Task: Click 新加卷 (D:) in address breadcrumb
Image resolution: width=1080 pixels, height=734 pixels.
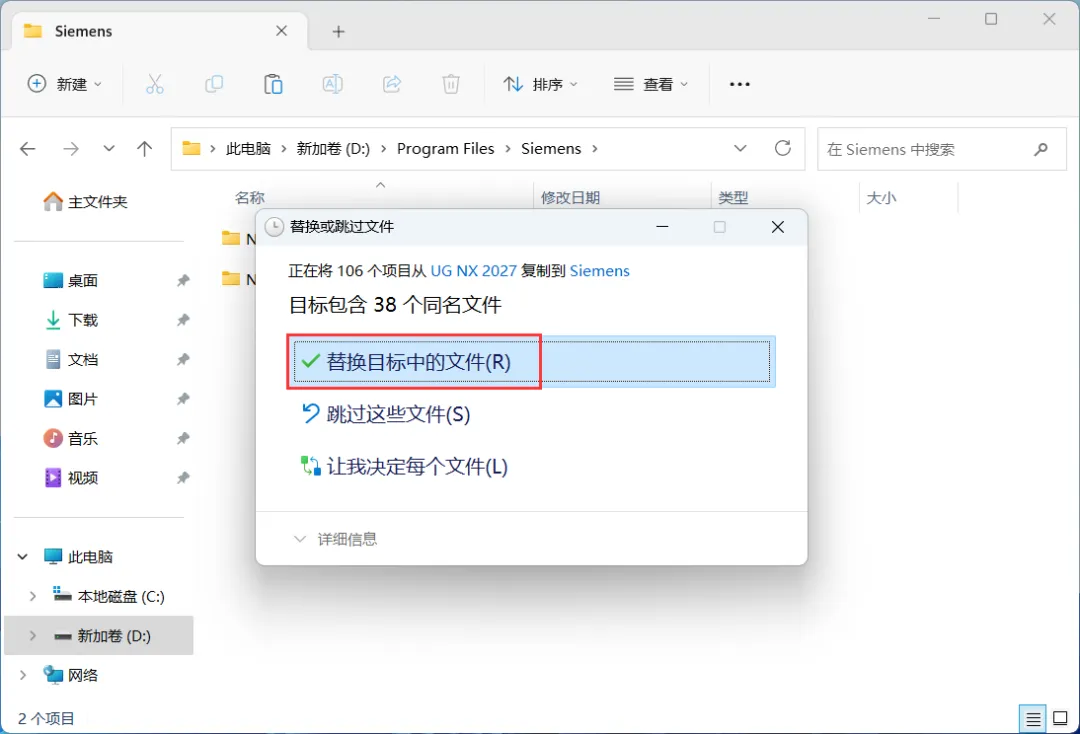Action: tap(333, 149)
